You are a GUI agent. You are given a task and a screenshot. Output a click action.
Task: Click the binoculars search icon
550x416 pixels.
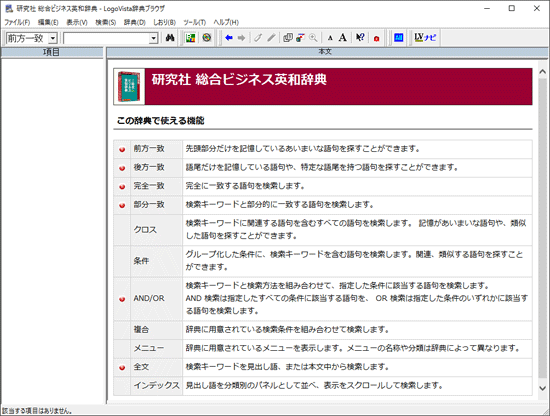(x=170, y=38)
